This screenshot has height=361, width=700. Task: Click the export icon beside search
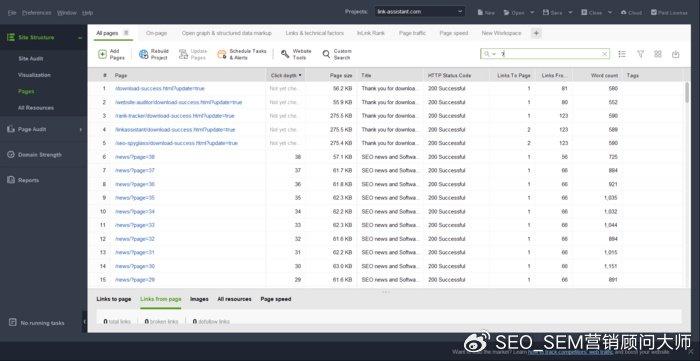(675, 54)
